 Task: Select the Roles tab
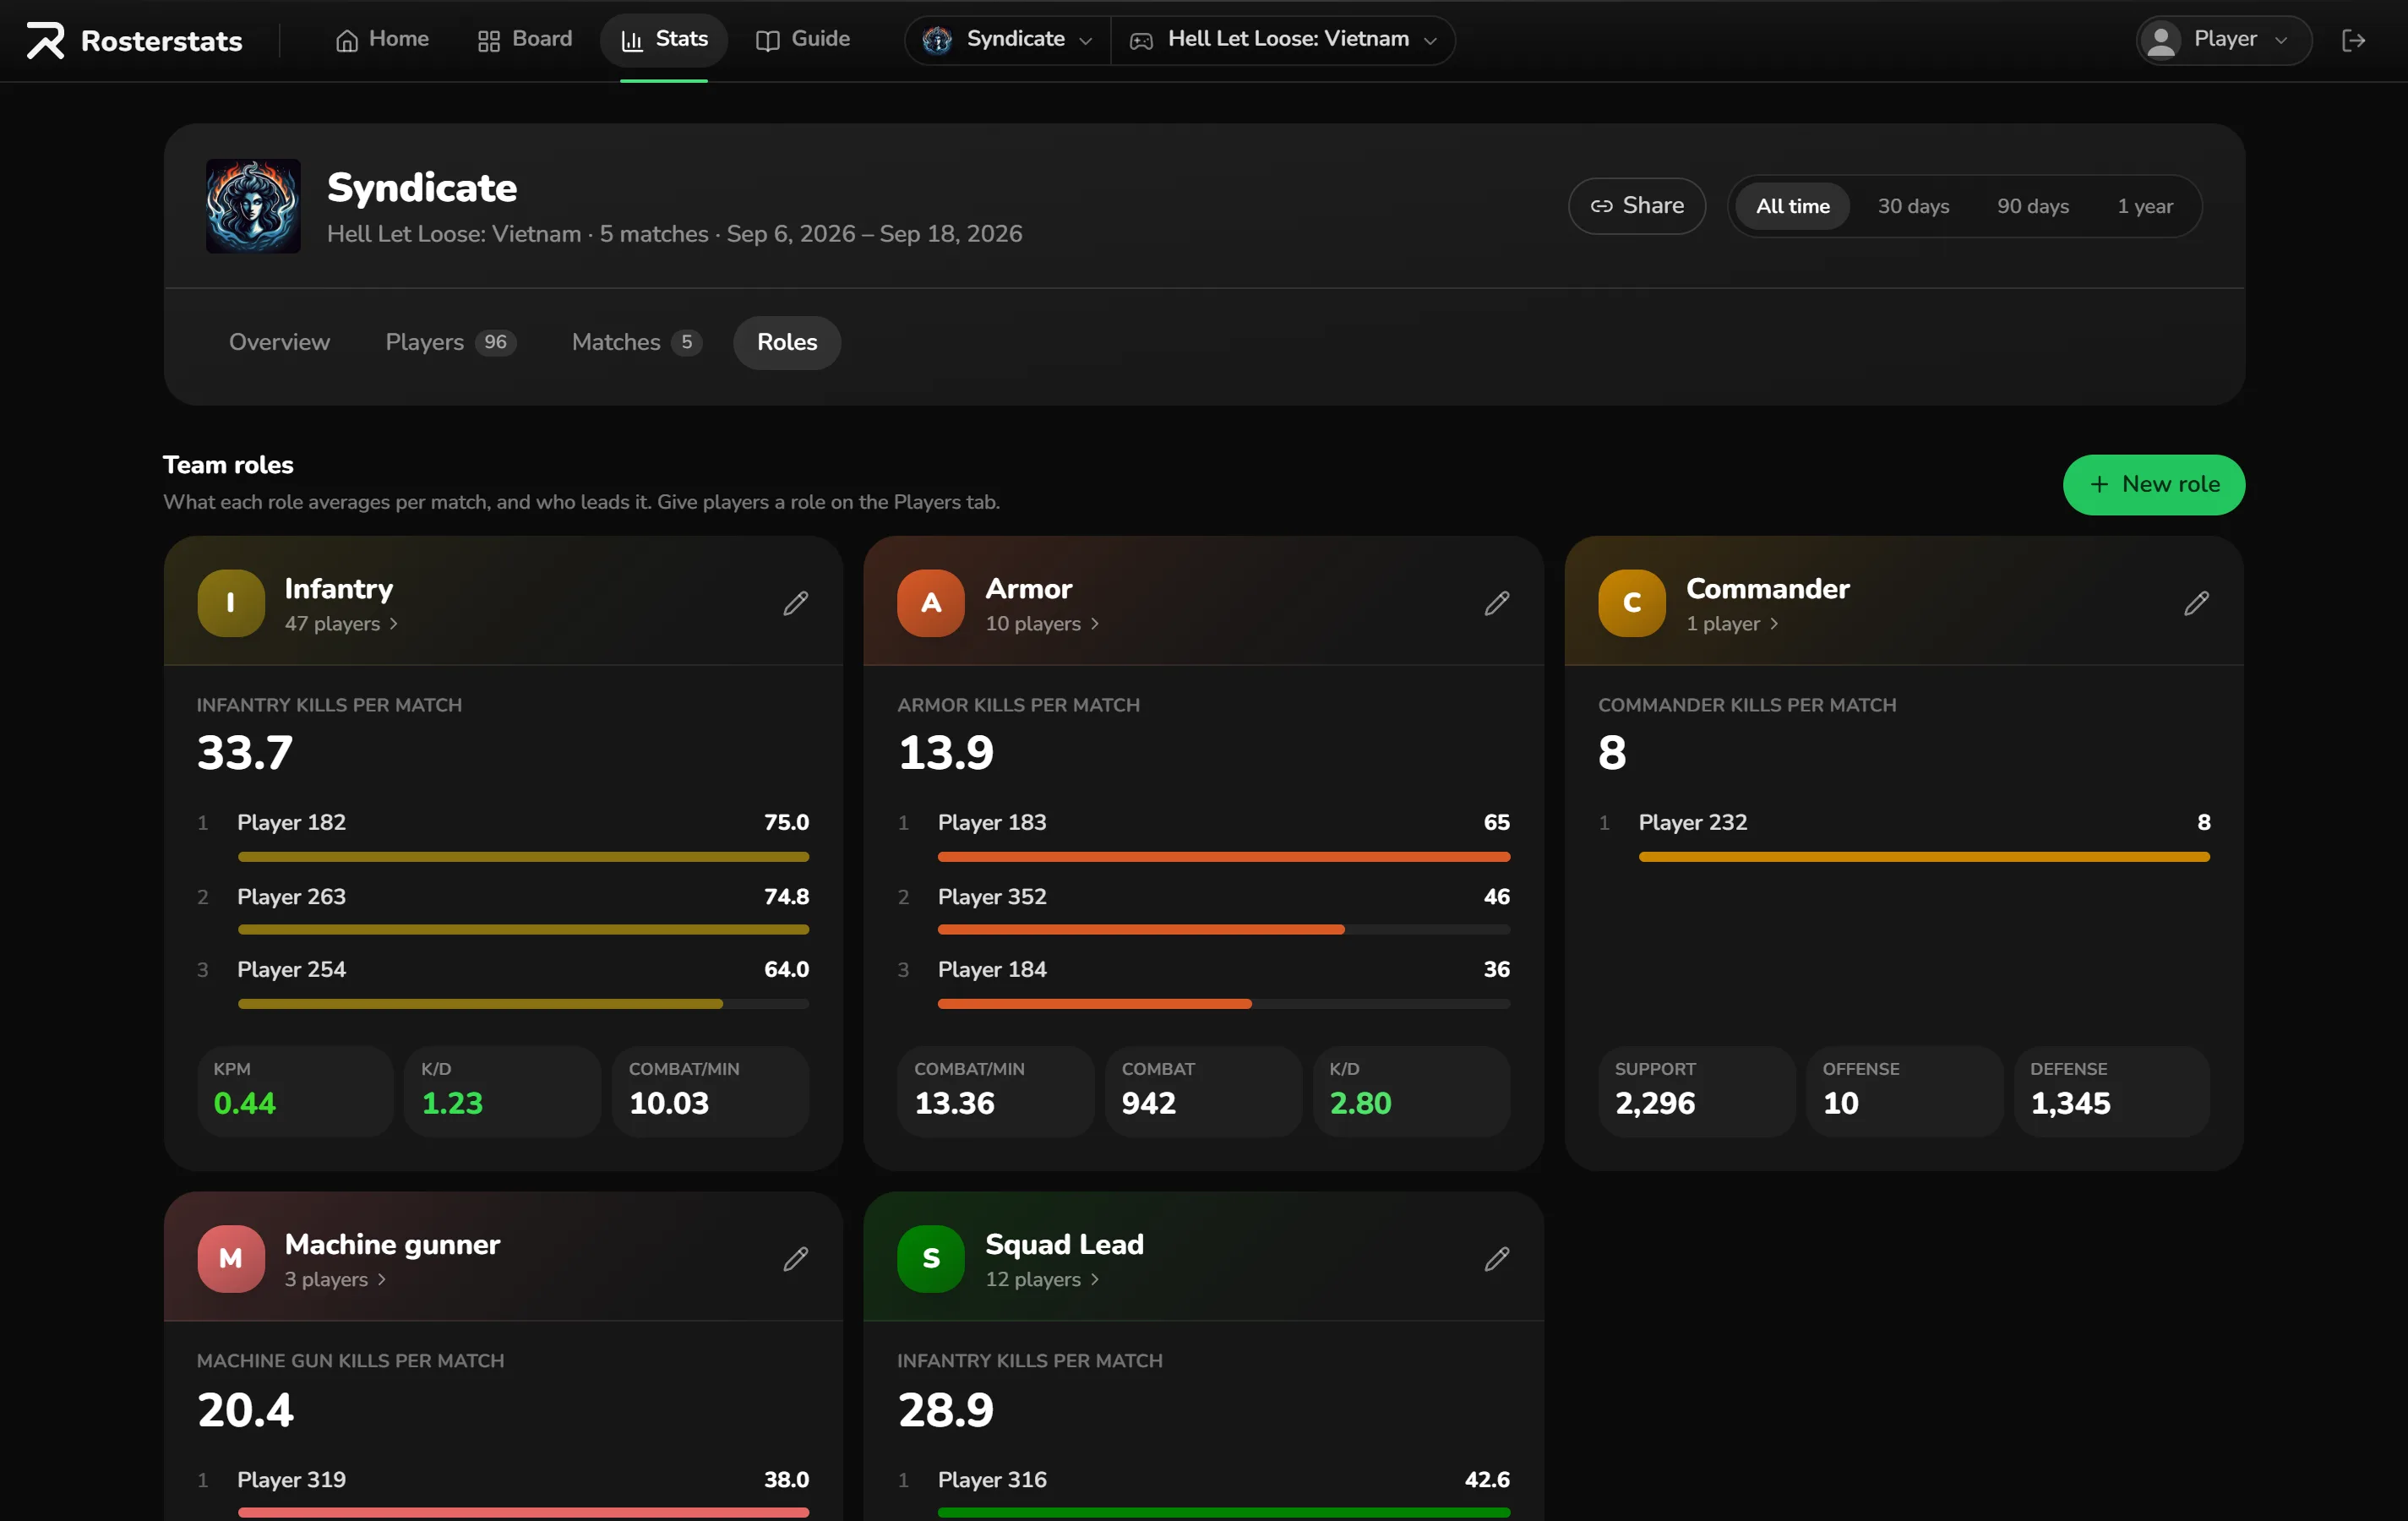(x=786, y=342)
